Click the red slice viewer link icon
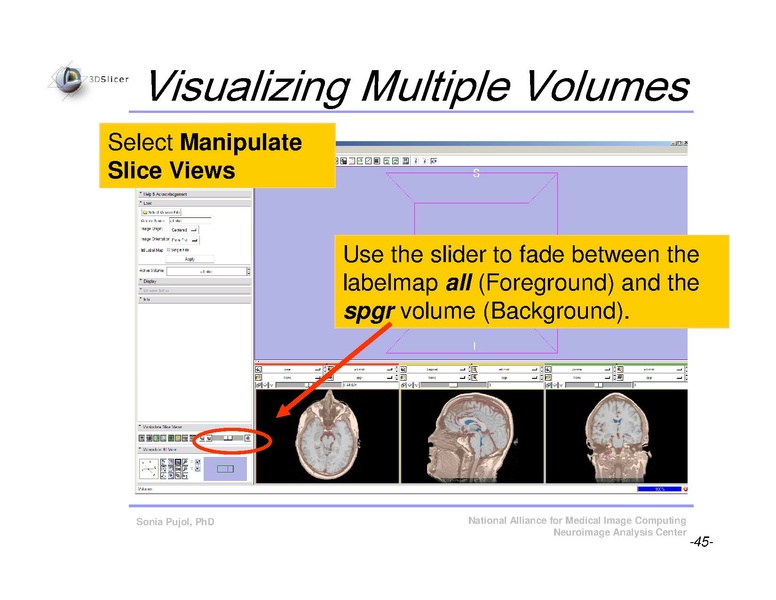The image size is (776, 600). tap(258, 385)
